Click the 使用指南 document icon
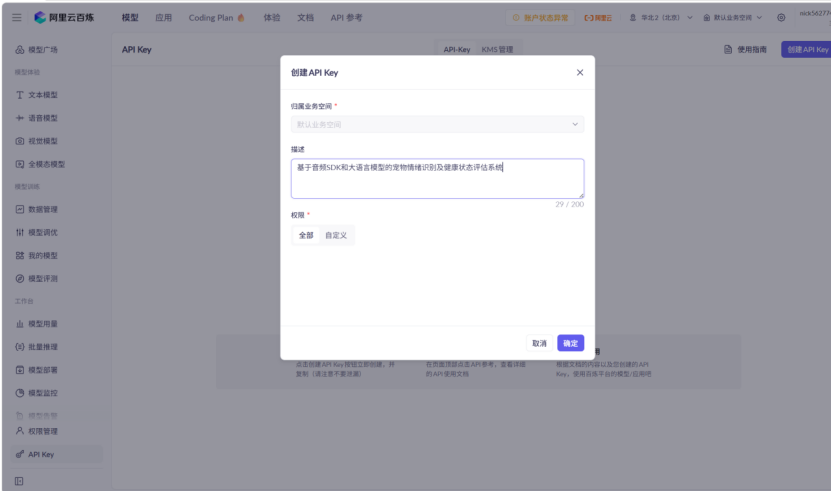The width and height of the screenshot is (831, 491). pyautogui.click(x=728, y=49)
